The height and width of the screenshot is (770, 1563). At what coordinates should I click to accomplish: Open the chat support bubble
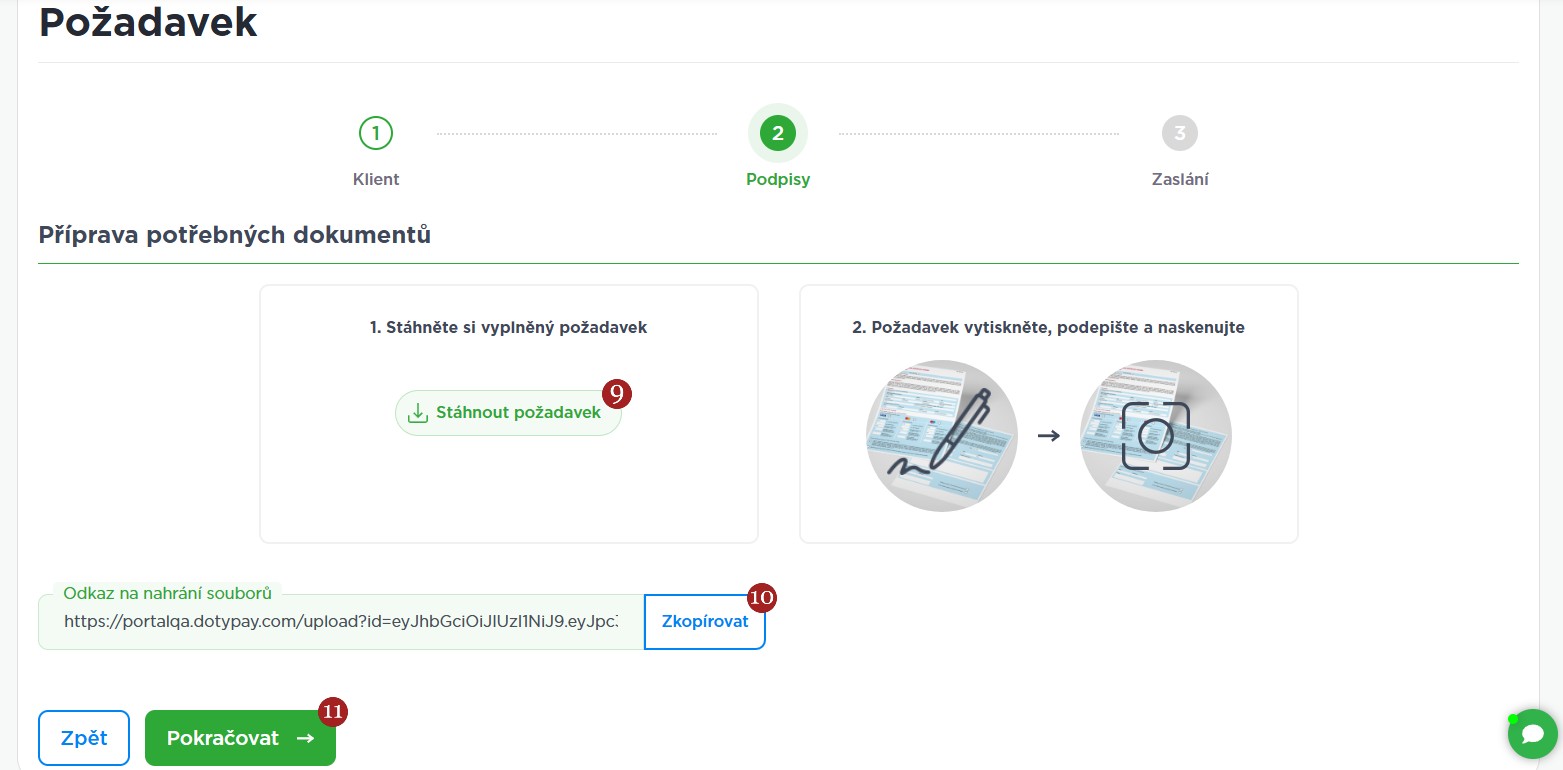click(x=1532, y=735)
